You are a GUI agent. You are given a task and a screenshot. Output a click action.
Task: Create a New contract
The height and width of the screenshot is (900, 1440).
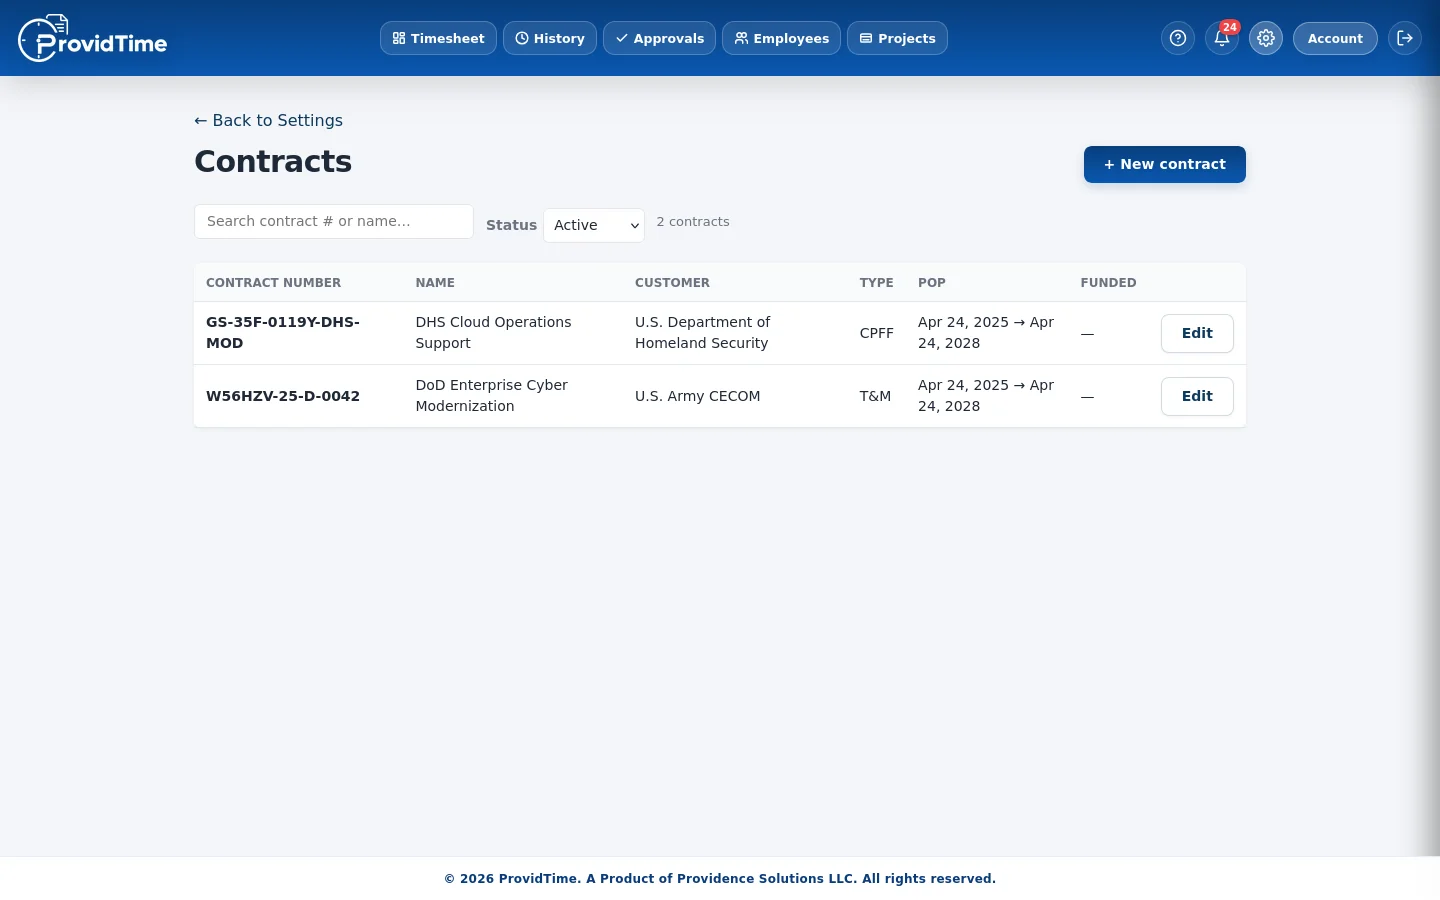click(x=1165, y=164)
